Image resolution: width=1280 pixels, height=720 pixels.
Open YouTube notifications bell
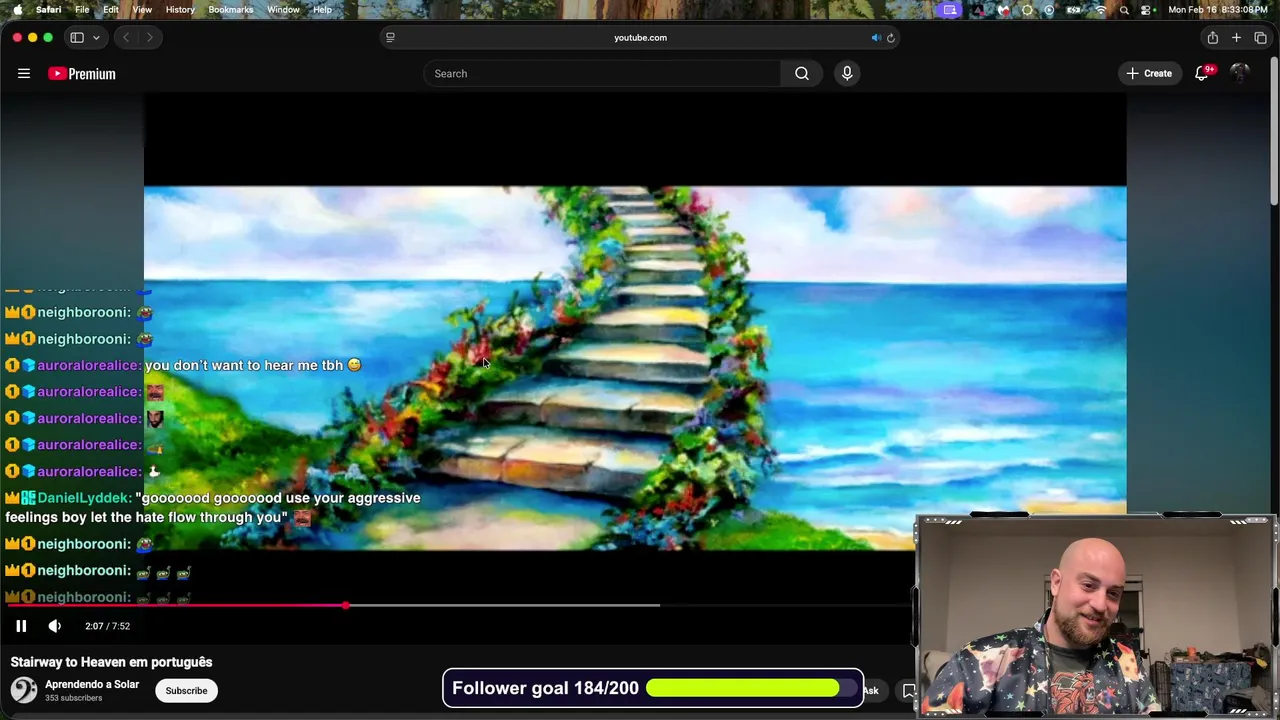pos(1202,73)
